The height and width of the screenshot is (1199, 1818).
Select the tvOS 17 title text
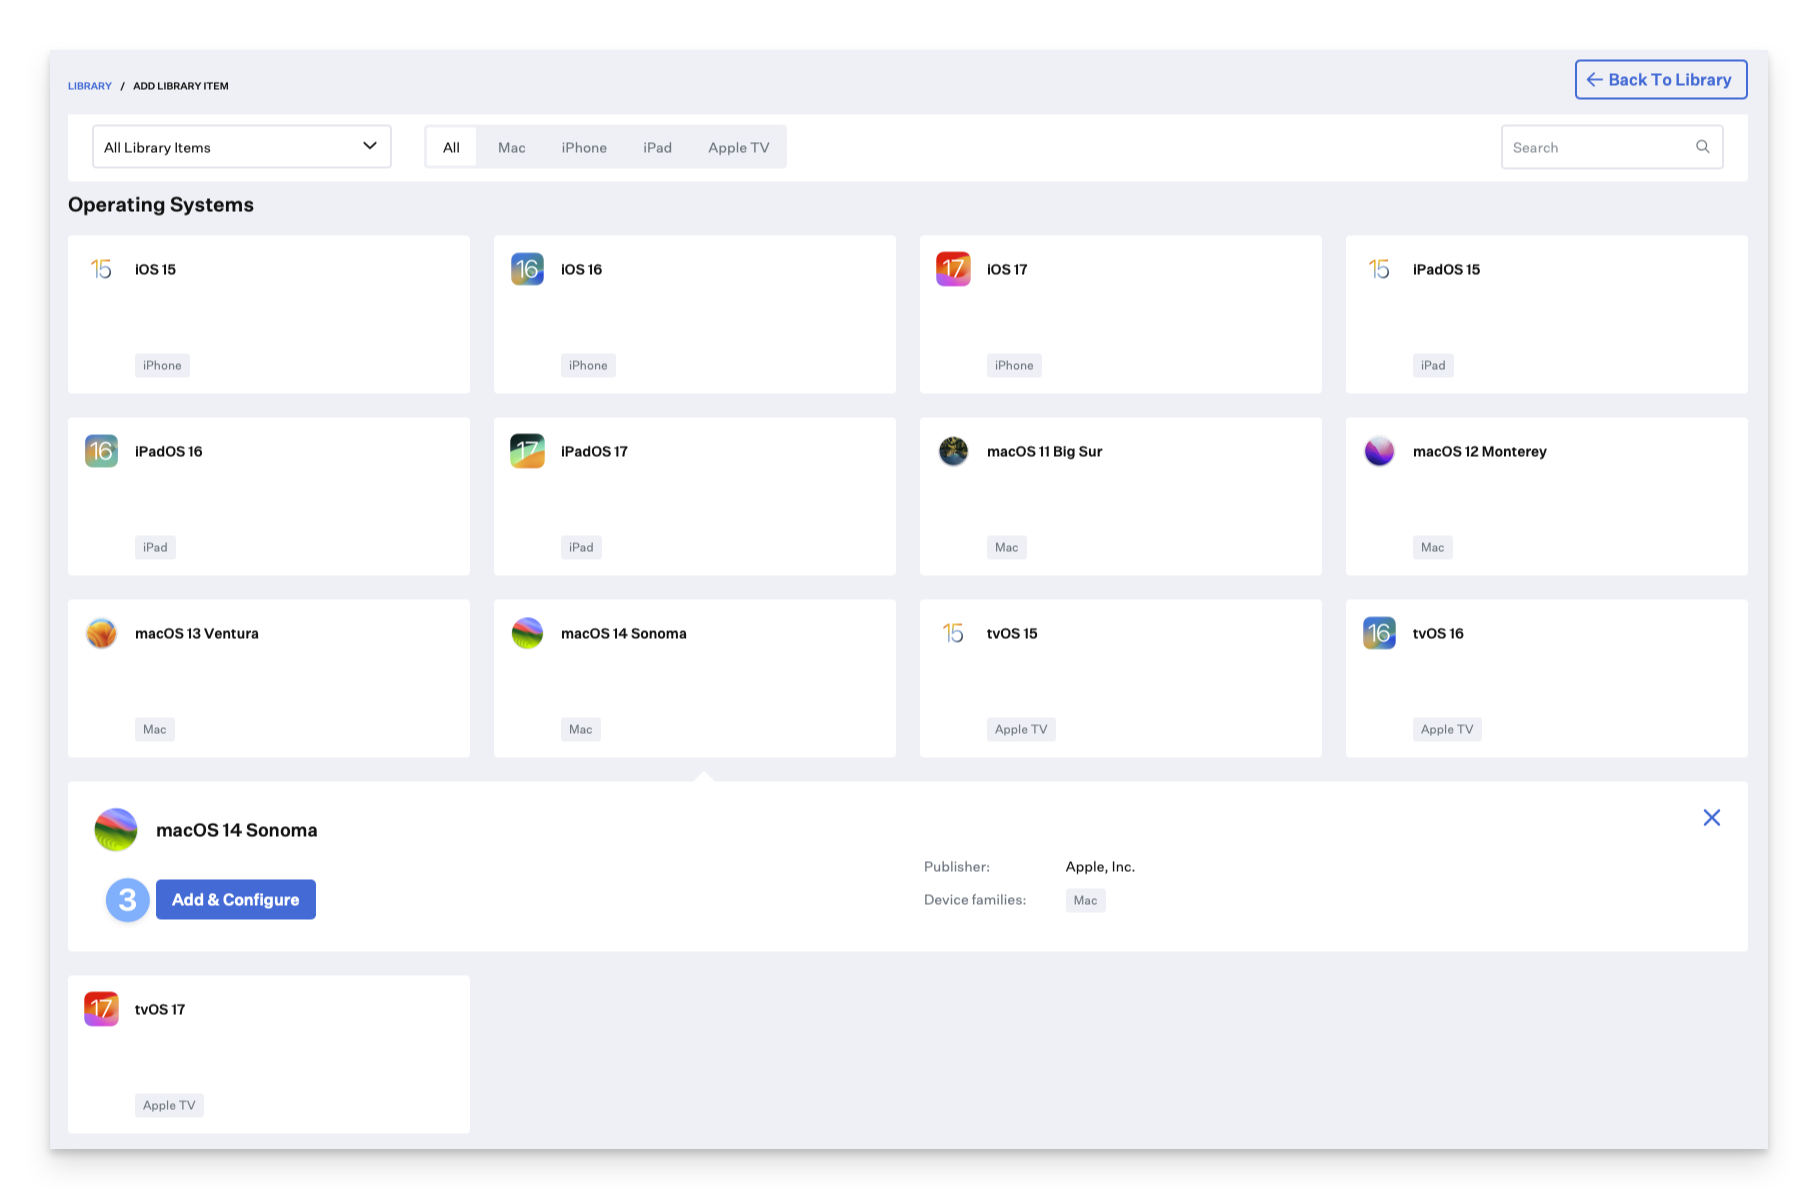(160, 1009)
